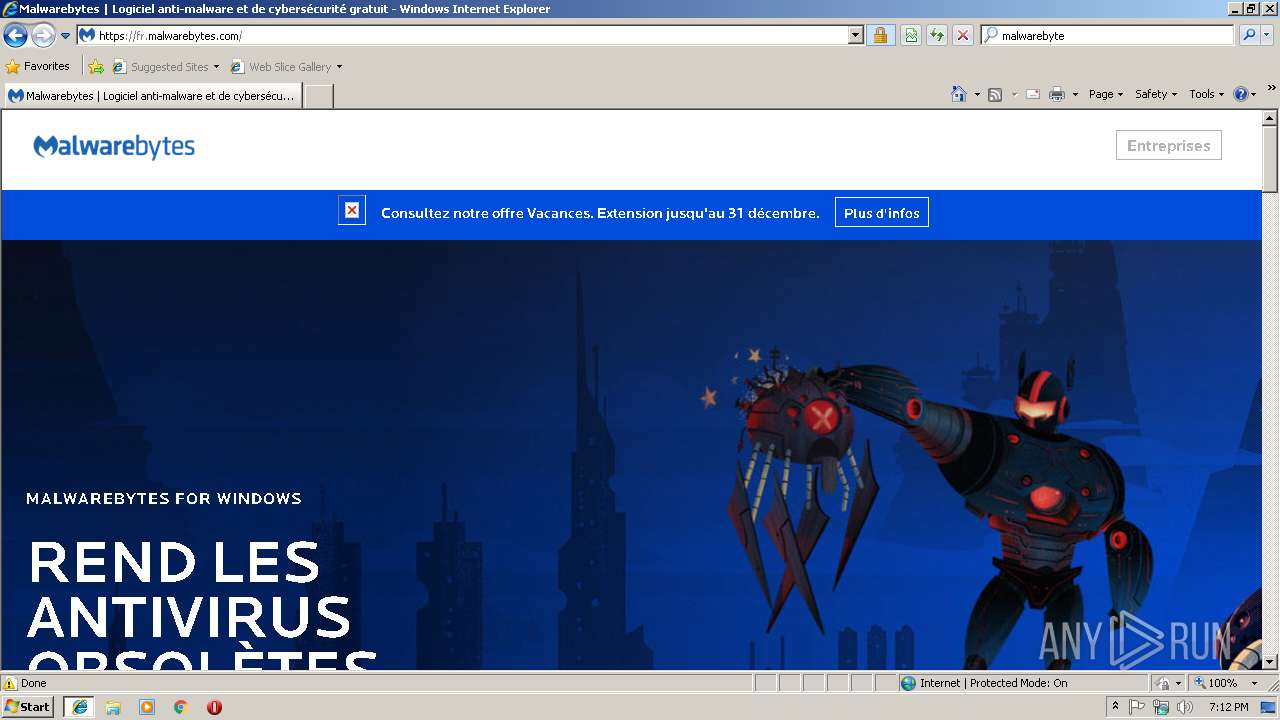
Task: Toggle the Compatibility View icon
Action: (911, 35)
